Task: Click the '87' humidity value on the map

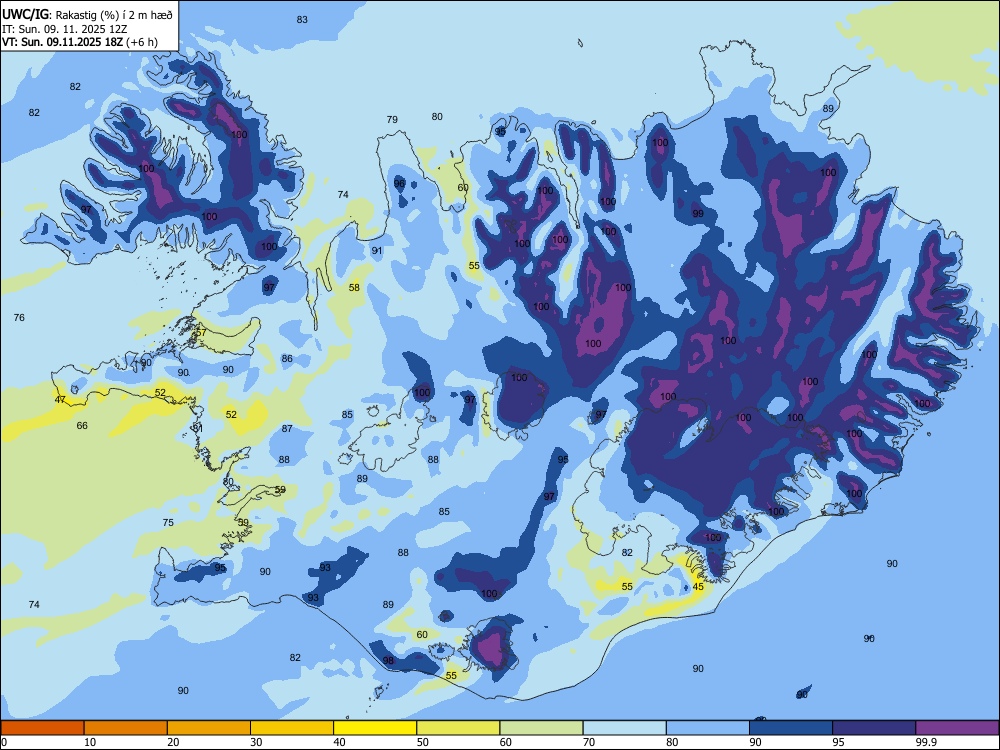Action: point(288,429)
